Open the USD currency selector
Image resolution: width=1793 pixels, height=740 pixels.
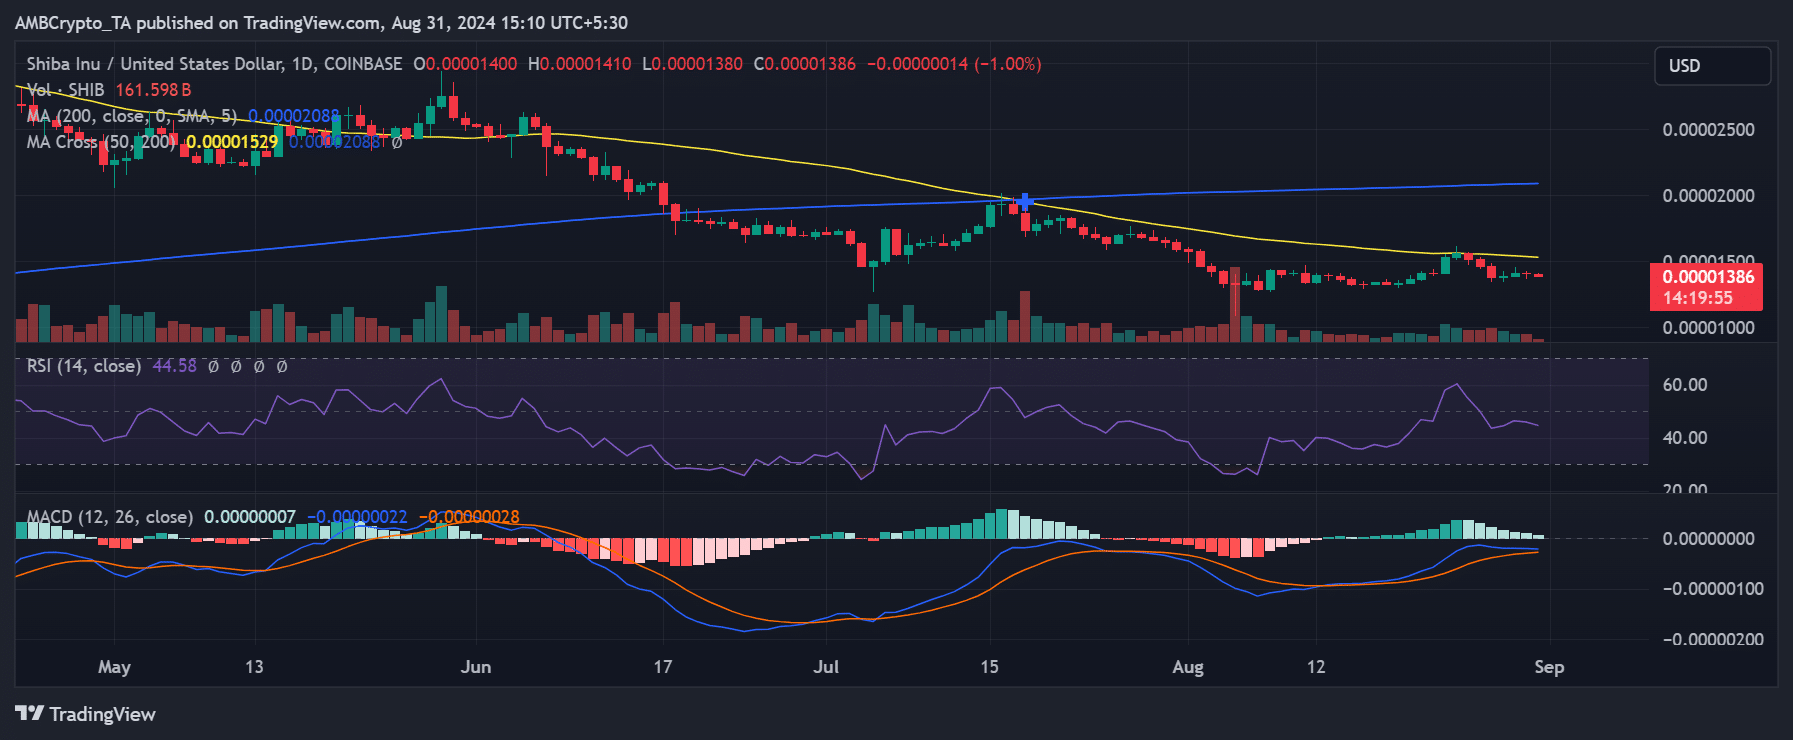(1712, 66)
